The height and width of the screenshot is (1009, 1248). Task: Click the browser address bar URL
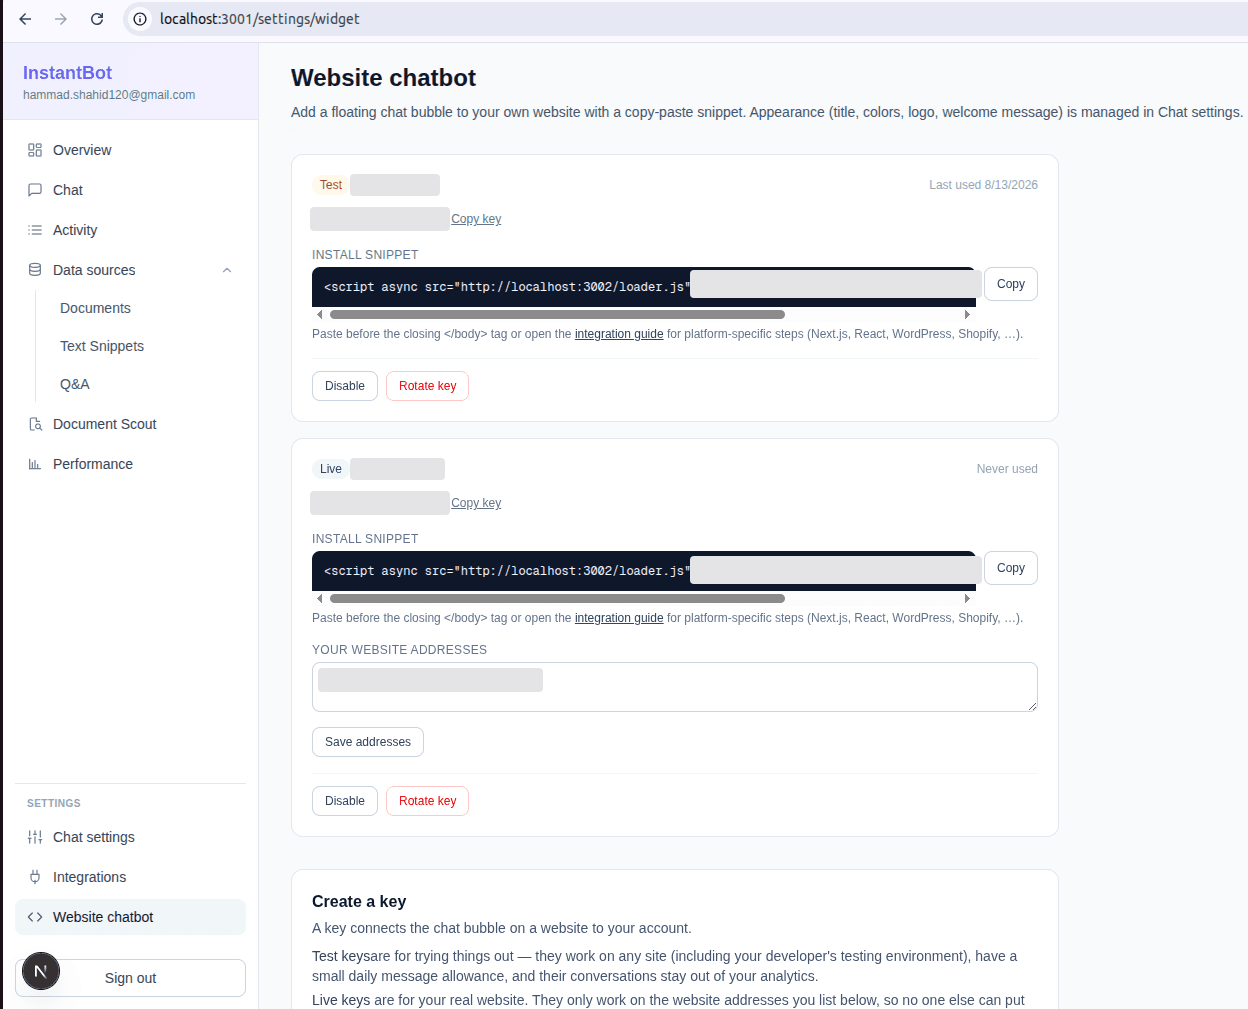coord(260,19)
